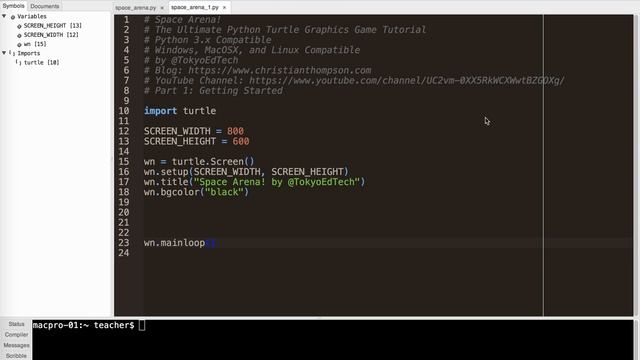
Task: Select SCREEN_WIDTH [12] symbol
Action: click(51, 35)
